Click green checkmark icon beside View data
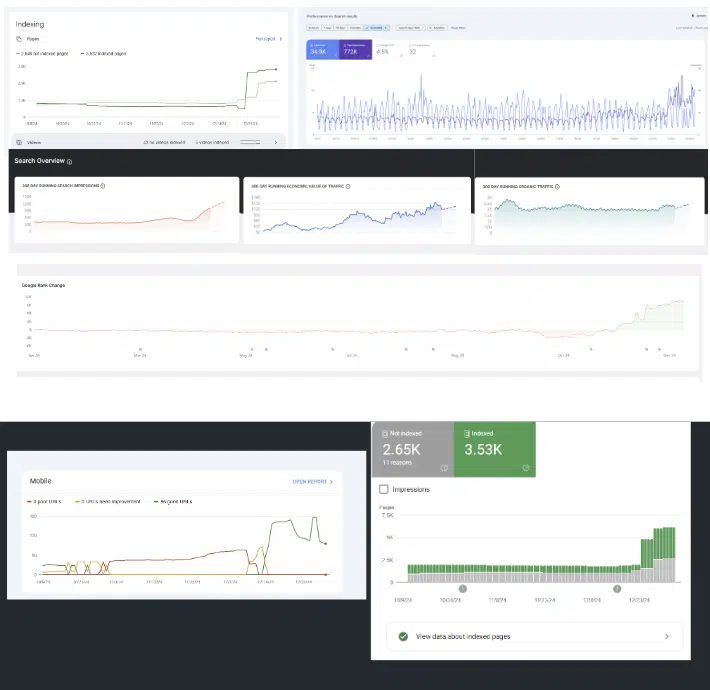The width and height of the screenshot is (710, 690). (402, 636)
